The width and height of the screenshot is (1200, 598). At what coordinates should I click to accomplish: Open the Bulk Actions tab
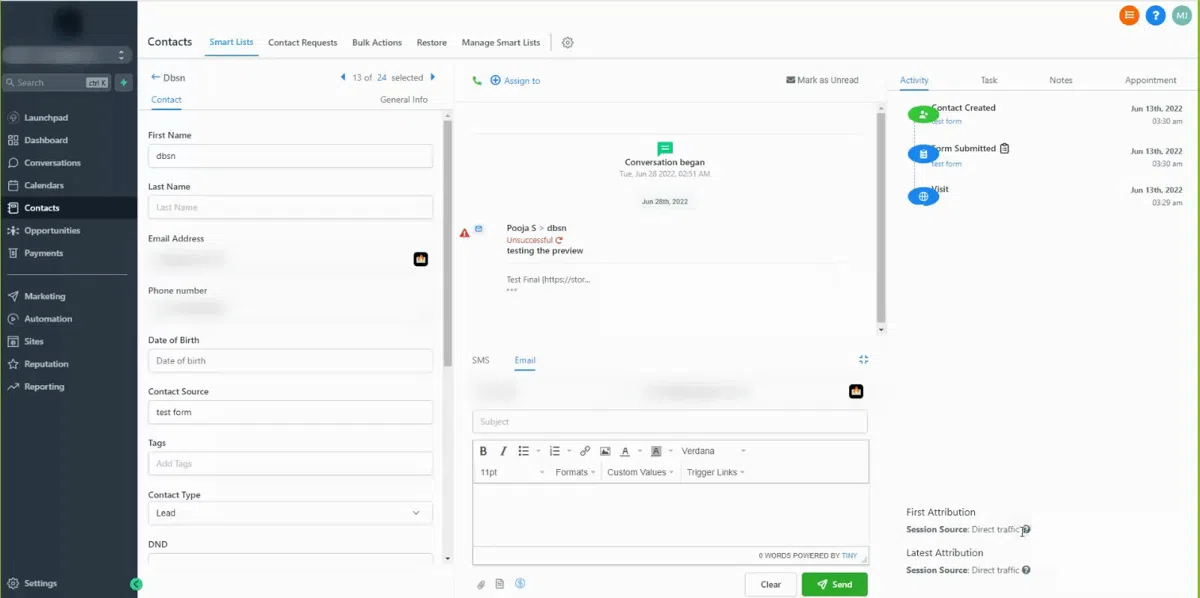pyautogui.click(x=377, y=43)
